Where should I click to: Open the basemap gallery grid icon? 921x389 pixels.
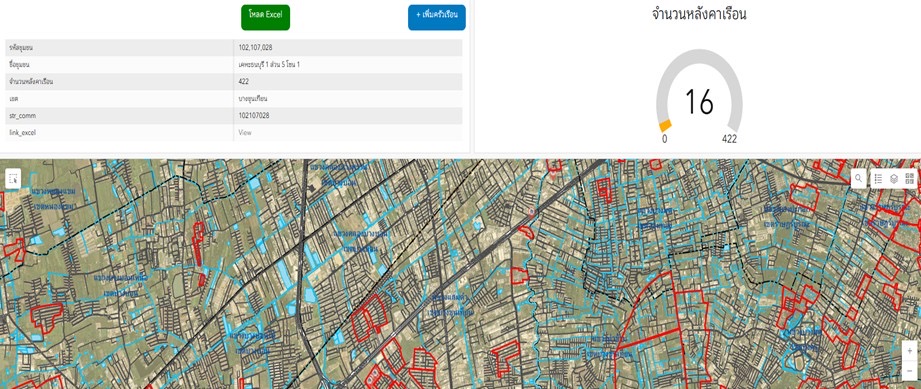pyautogui.click(x=910, y=179)
